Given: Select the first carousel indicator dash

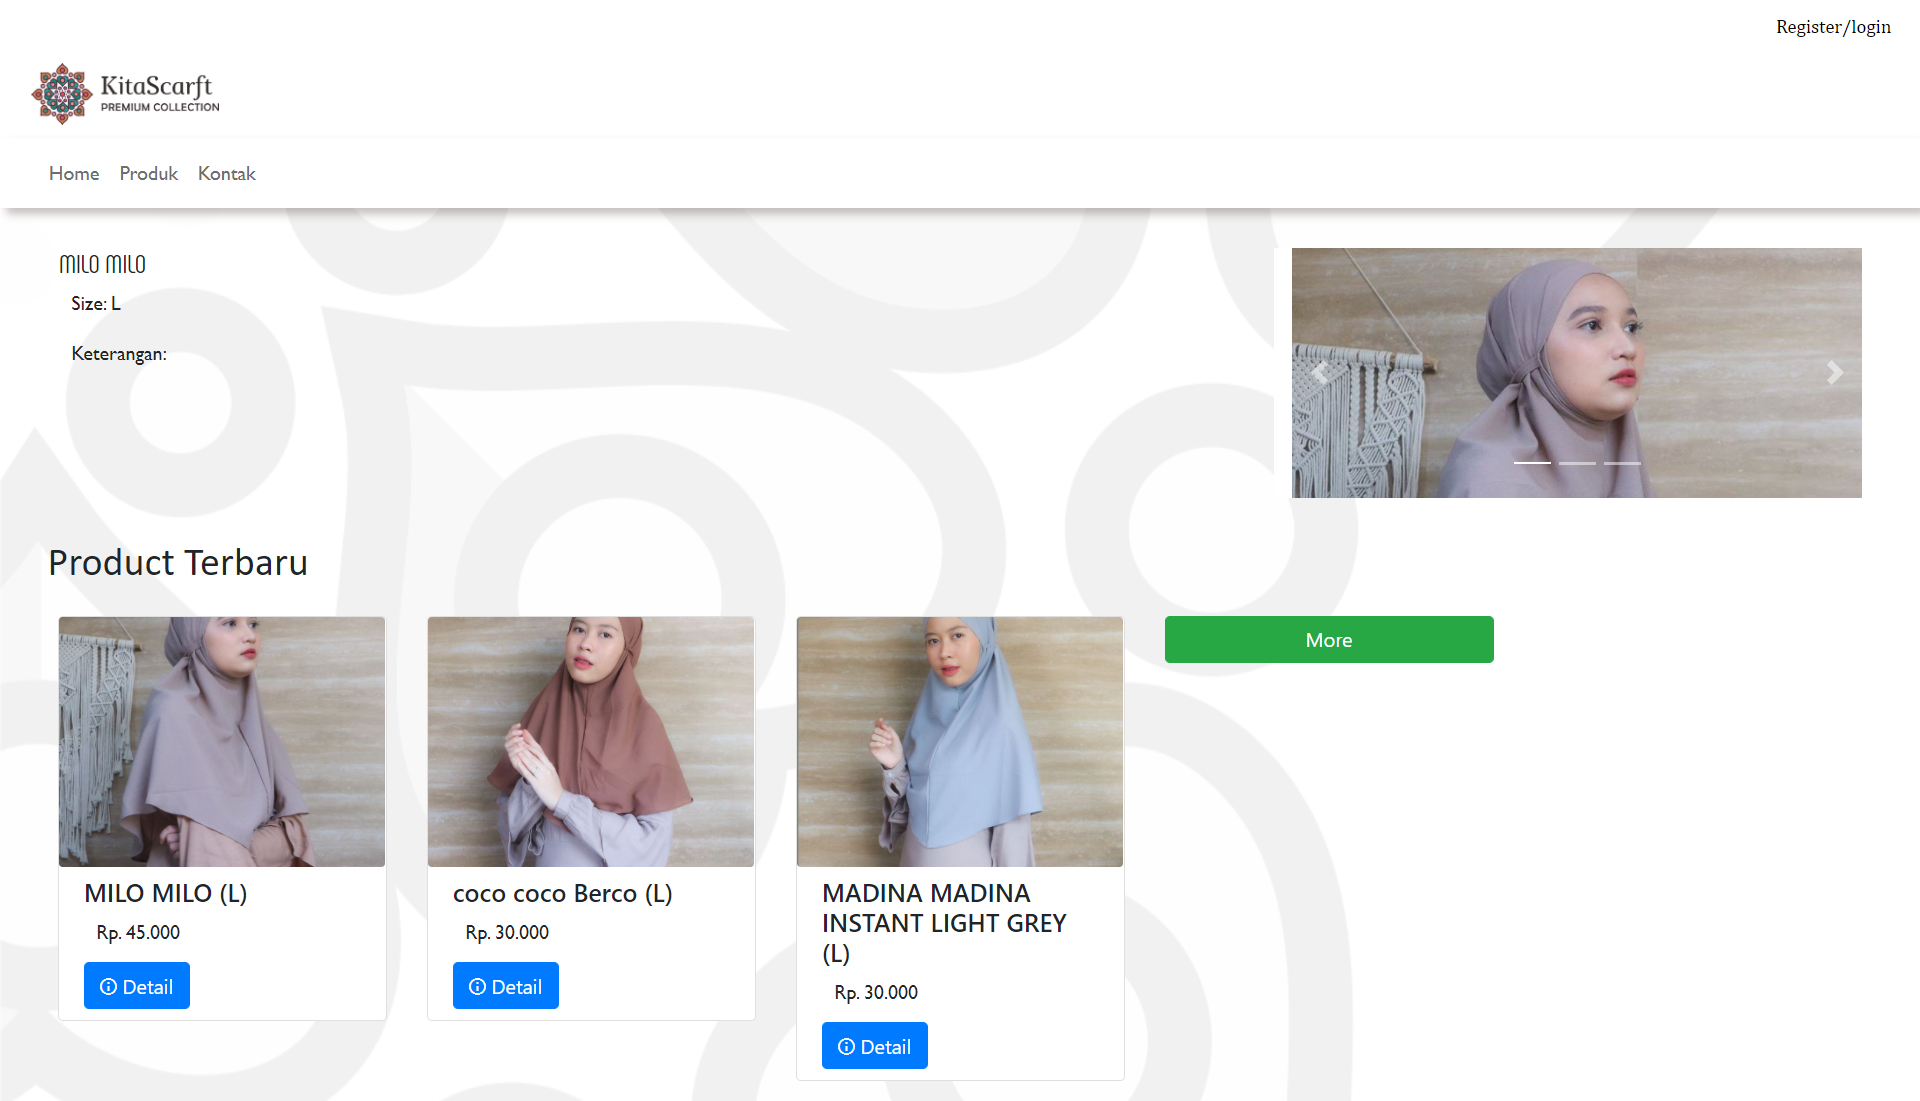Looking at the screenshot, I should [1531, 463].
